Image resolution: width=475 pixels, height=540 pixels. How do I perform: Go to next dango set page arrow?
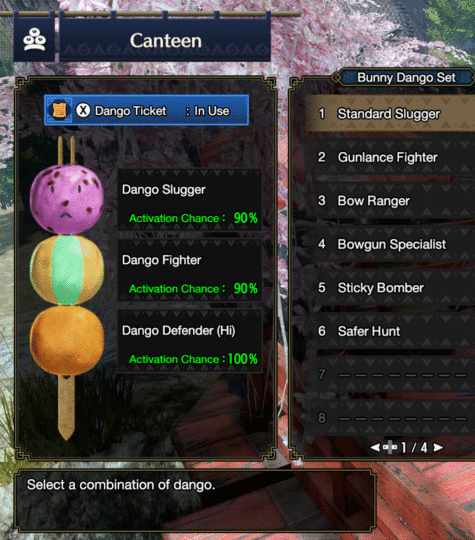click(438, 447)
